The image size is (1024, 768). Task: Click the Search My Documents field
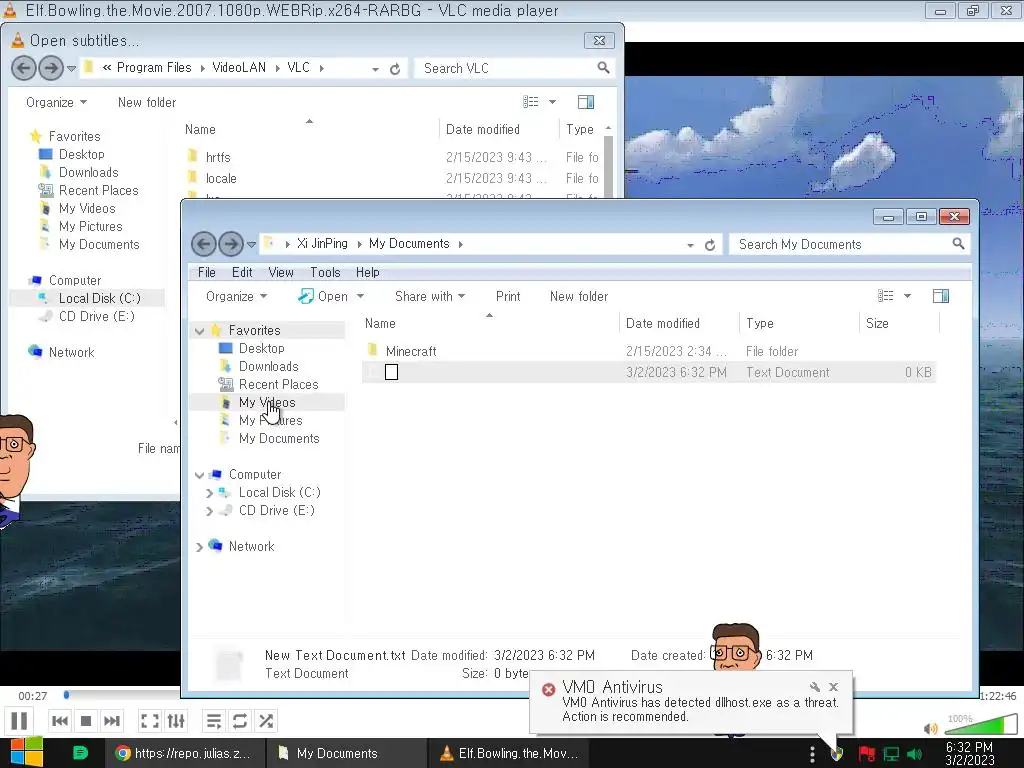[840, 244]
